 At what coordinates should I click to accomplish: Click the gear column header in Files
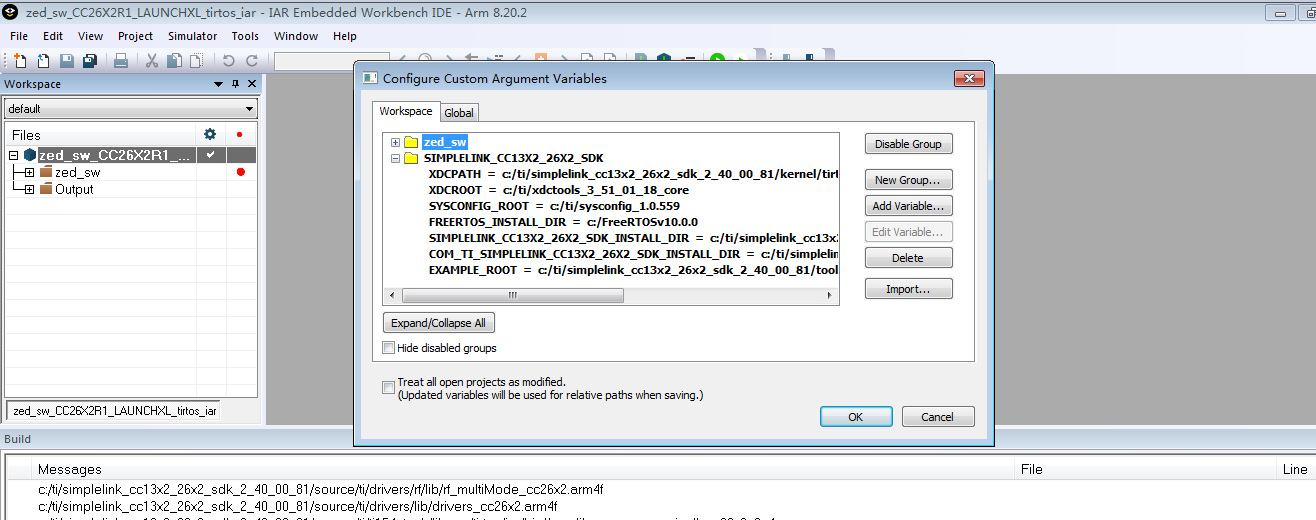tap(210, 134)
